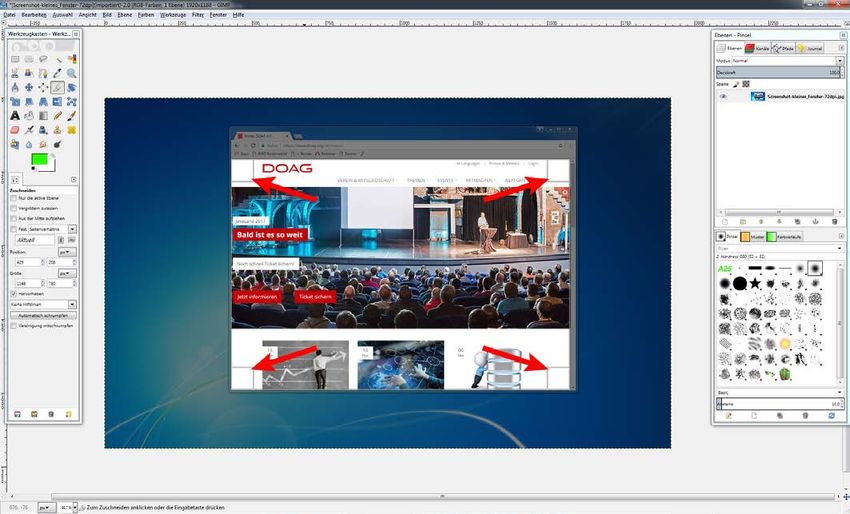Enable 'Nur die aktive Ebene' checkbox

[13, 199]
